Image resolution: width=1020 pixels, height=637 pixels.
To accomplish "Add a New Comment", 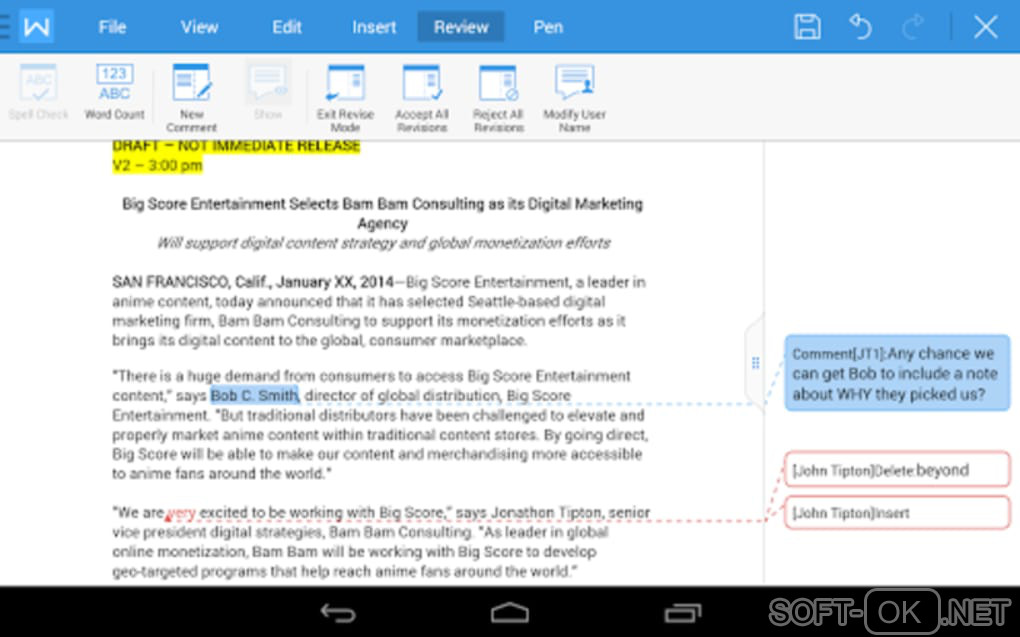I will [x=191, y=98].
